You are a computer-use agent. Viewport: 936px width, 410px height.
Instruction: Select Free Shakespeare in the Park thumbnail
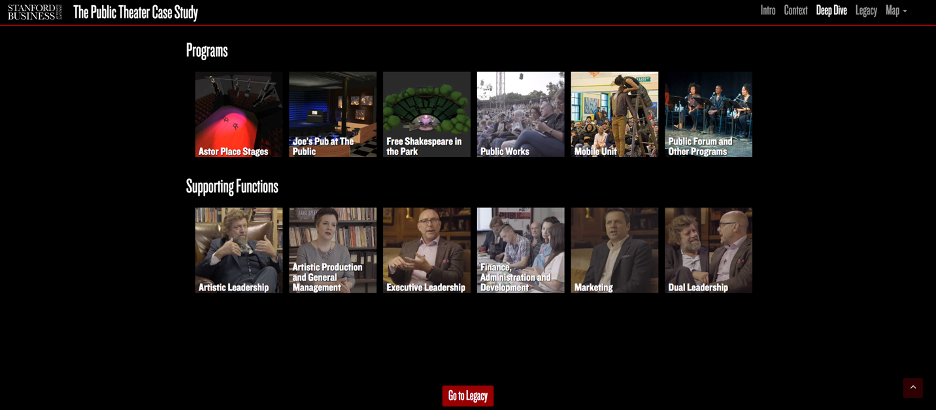(x=427, y=115)
